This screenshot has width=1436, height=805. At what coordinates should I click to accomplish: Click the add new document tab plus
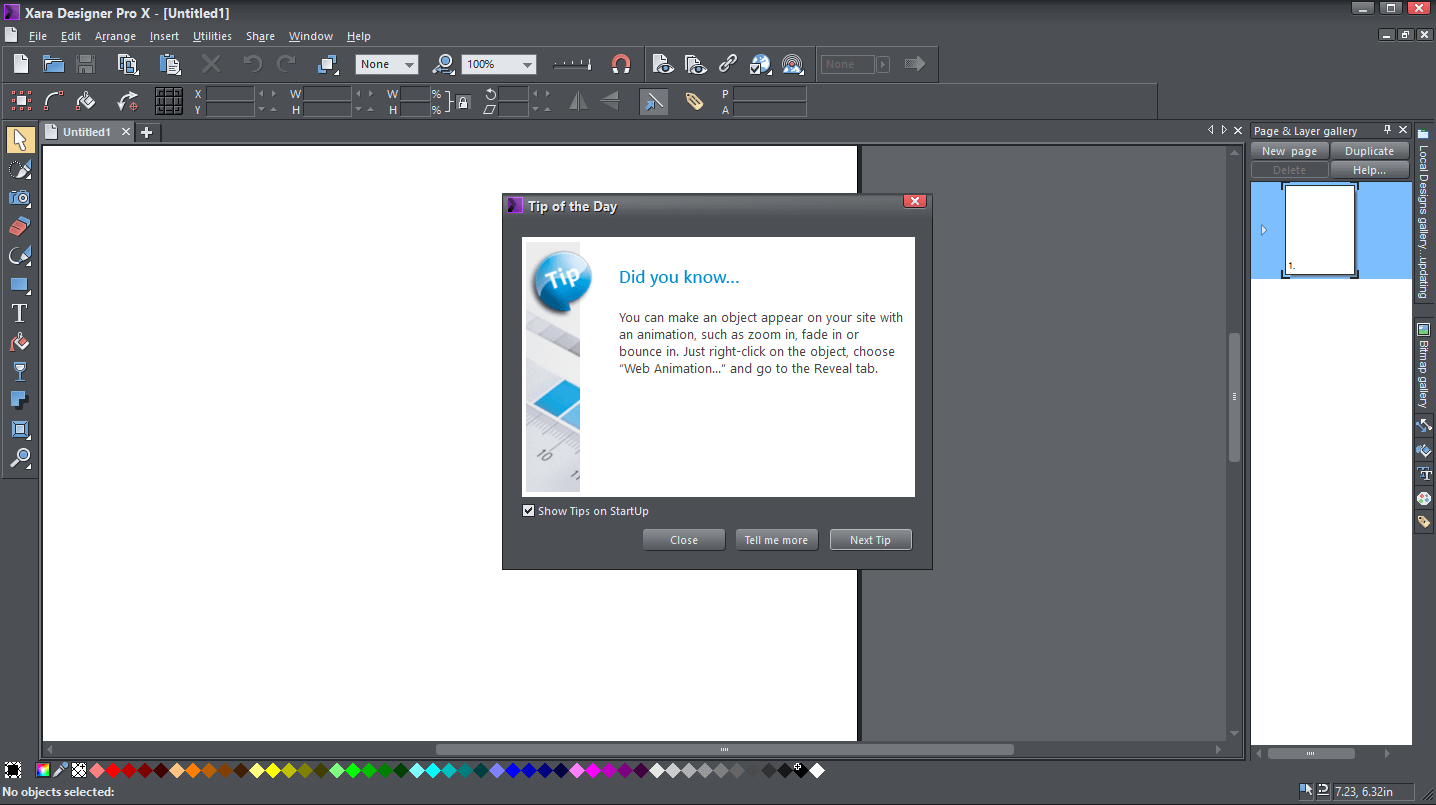(x=146, y=132)
